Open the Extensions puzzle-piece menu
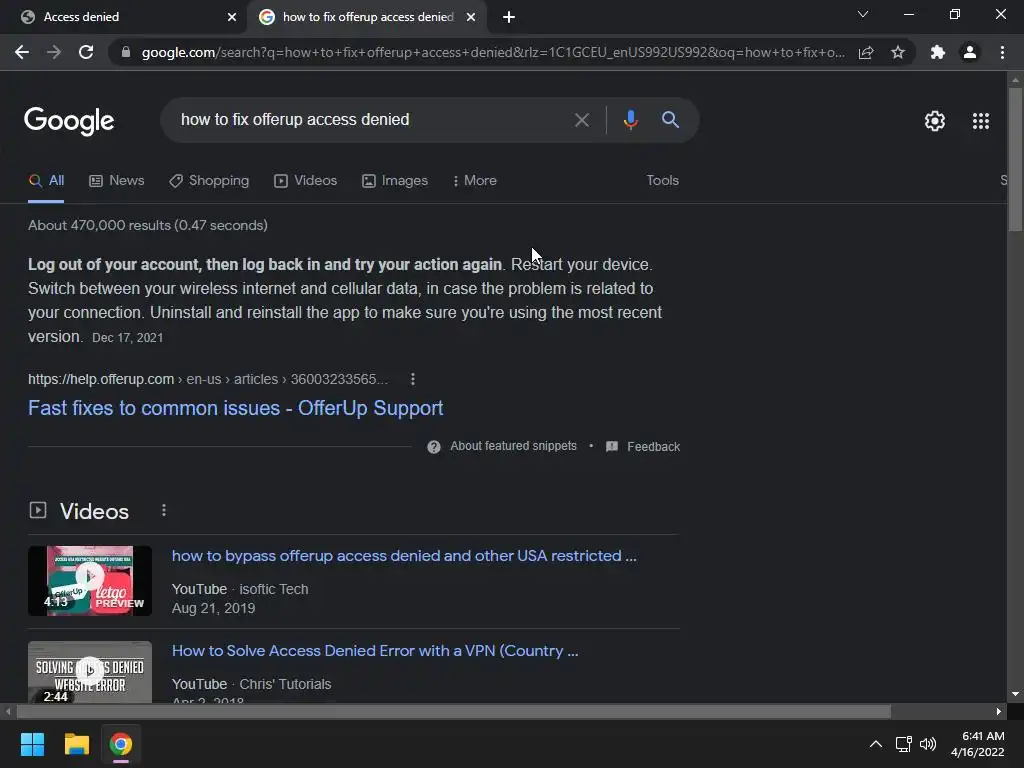Image resolution: width=1024 pixels, height=768 pixels. click(x=938, y=52)
